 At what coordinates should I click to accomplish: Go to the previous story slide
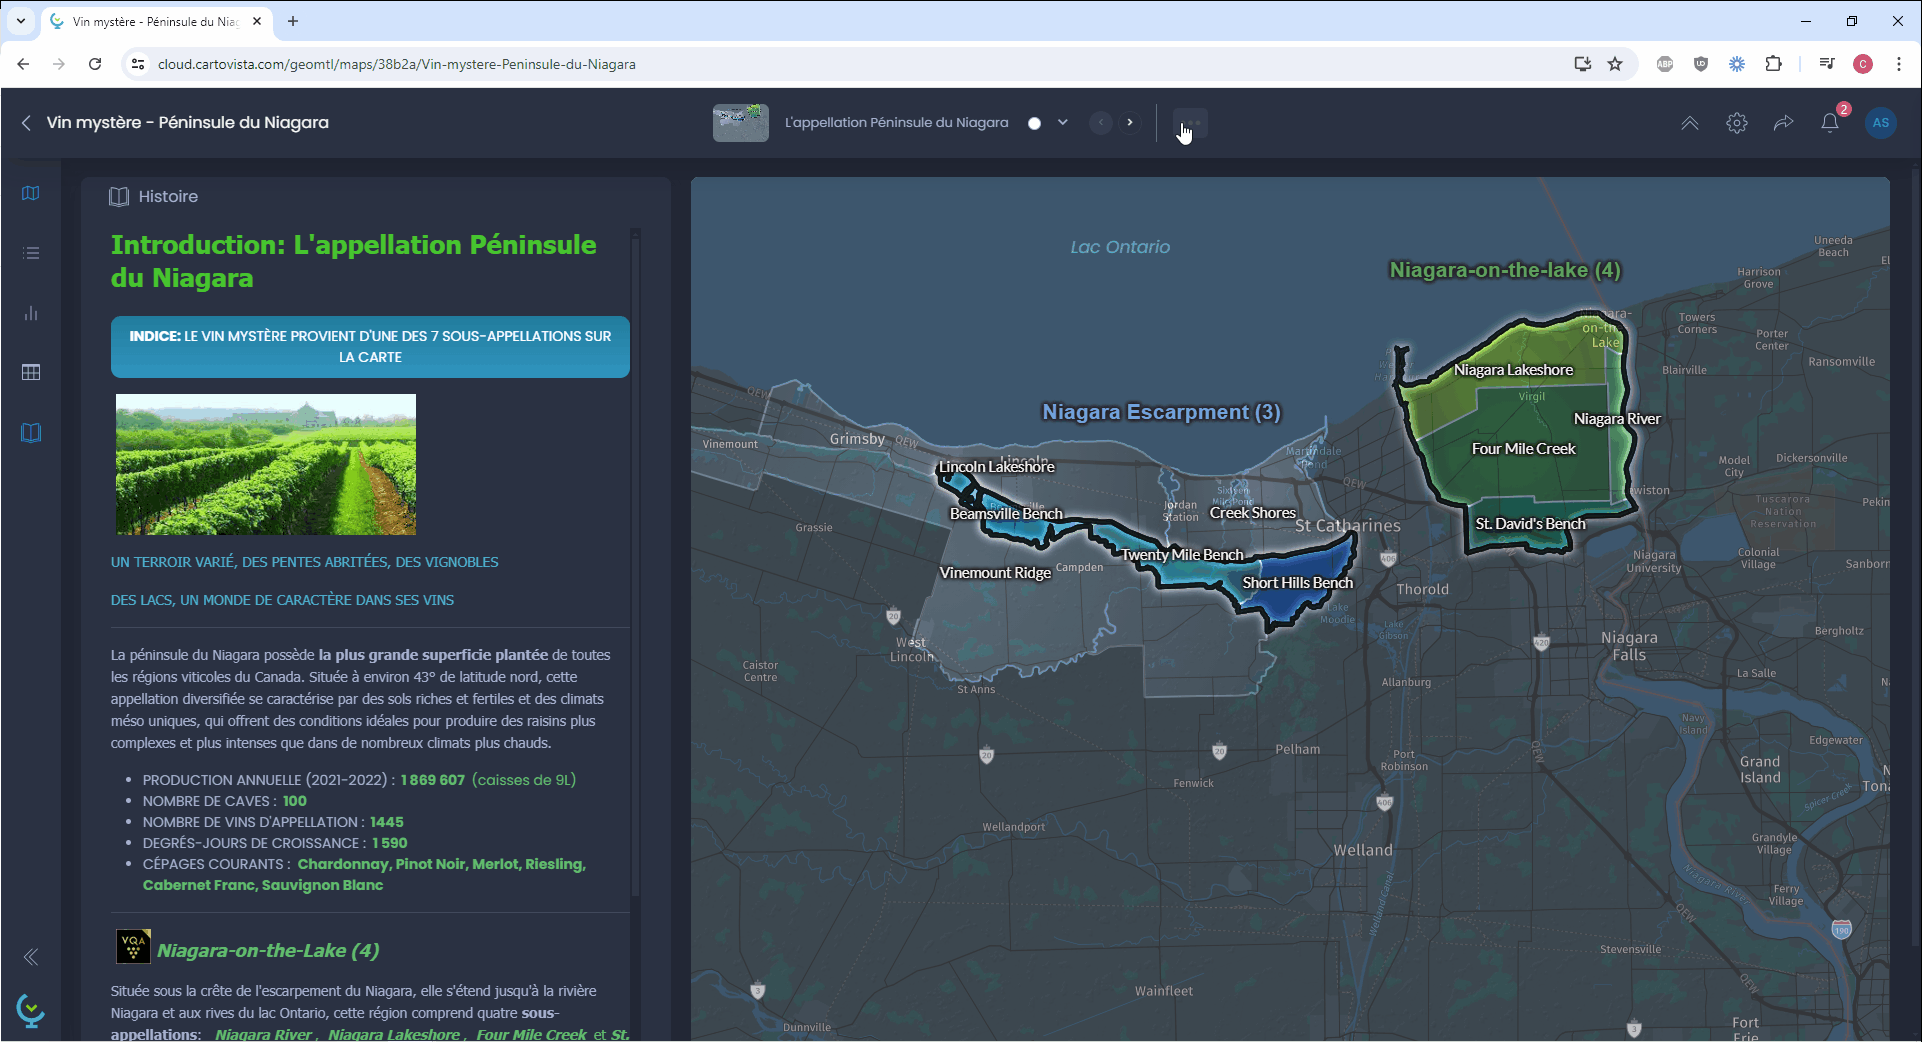[1100, 123]
